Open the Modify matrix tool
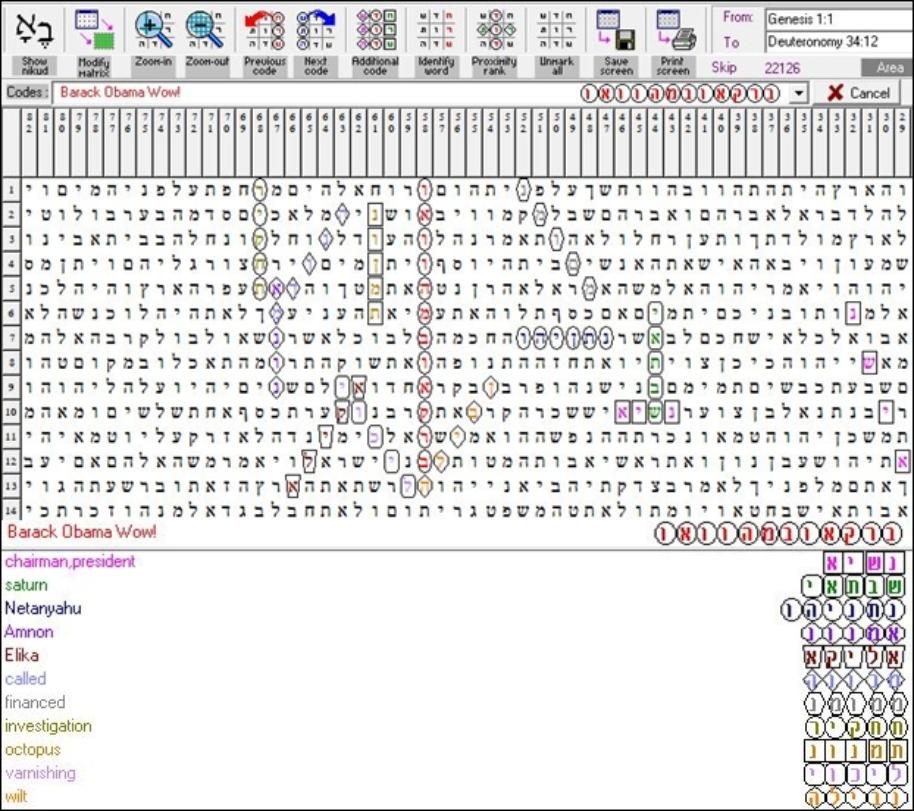 tap(94, 41)
